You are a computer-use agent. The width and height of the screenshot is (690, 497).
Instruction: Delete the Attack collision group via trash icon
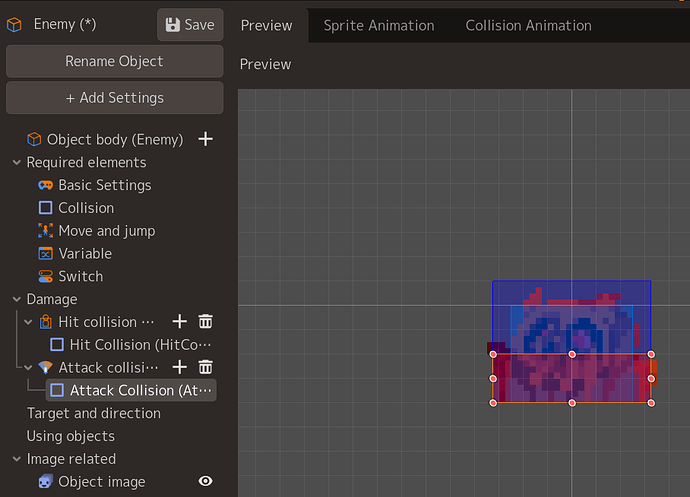tap(206, 367)
